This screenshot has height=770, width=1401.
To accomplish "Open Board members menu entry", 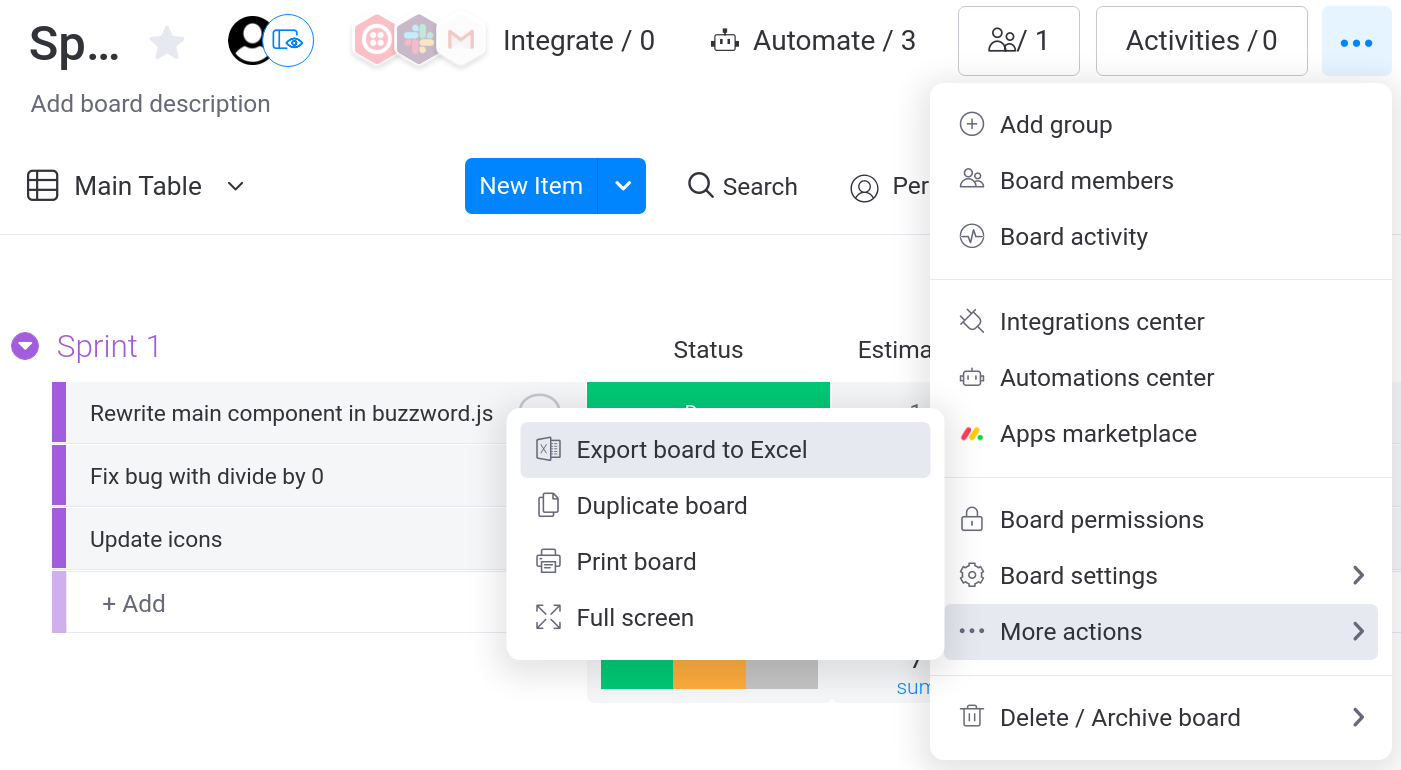I will 1161,180.
